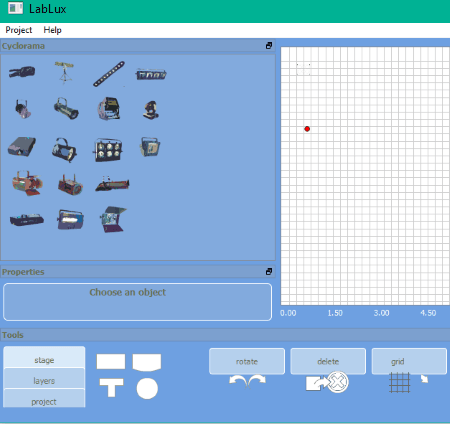The height and width of the screenshot is (424, 450).
Task: Click the LabLux application icon
Action: click(15, 8)
